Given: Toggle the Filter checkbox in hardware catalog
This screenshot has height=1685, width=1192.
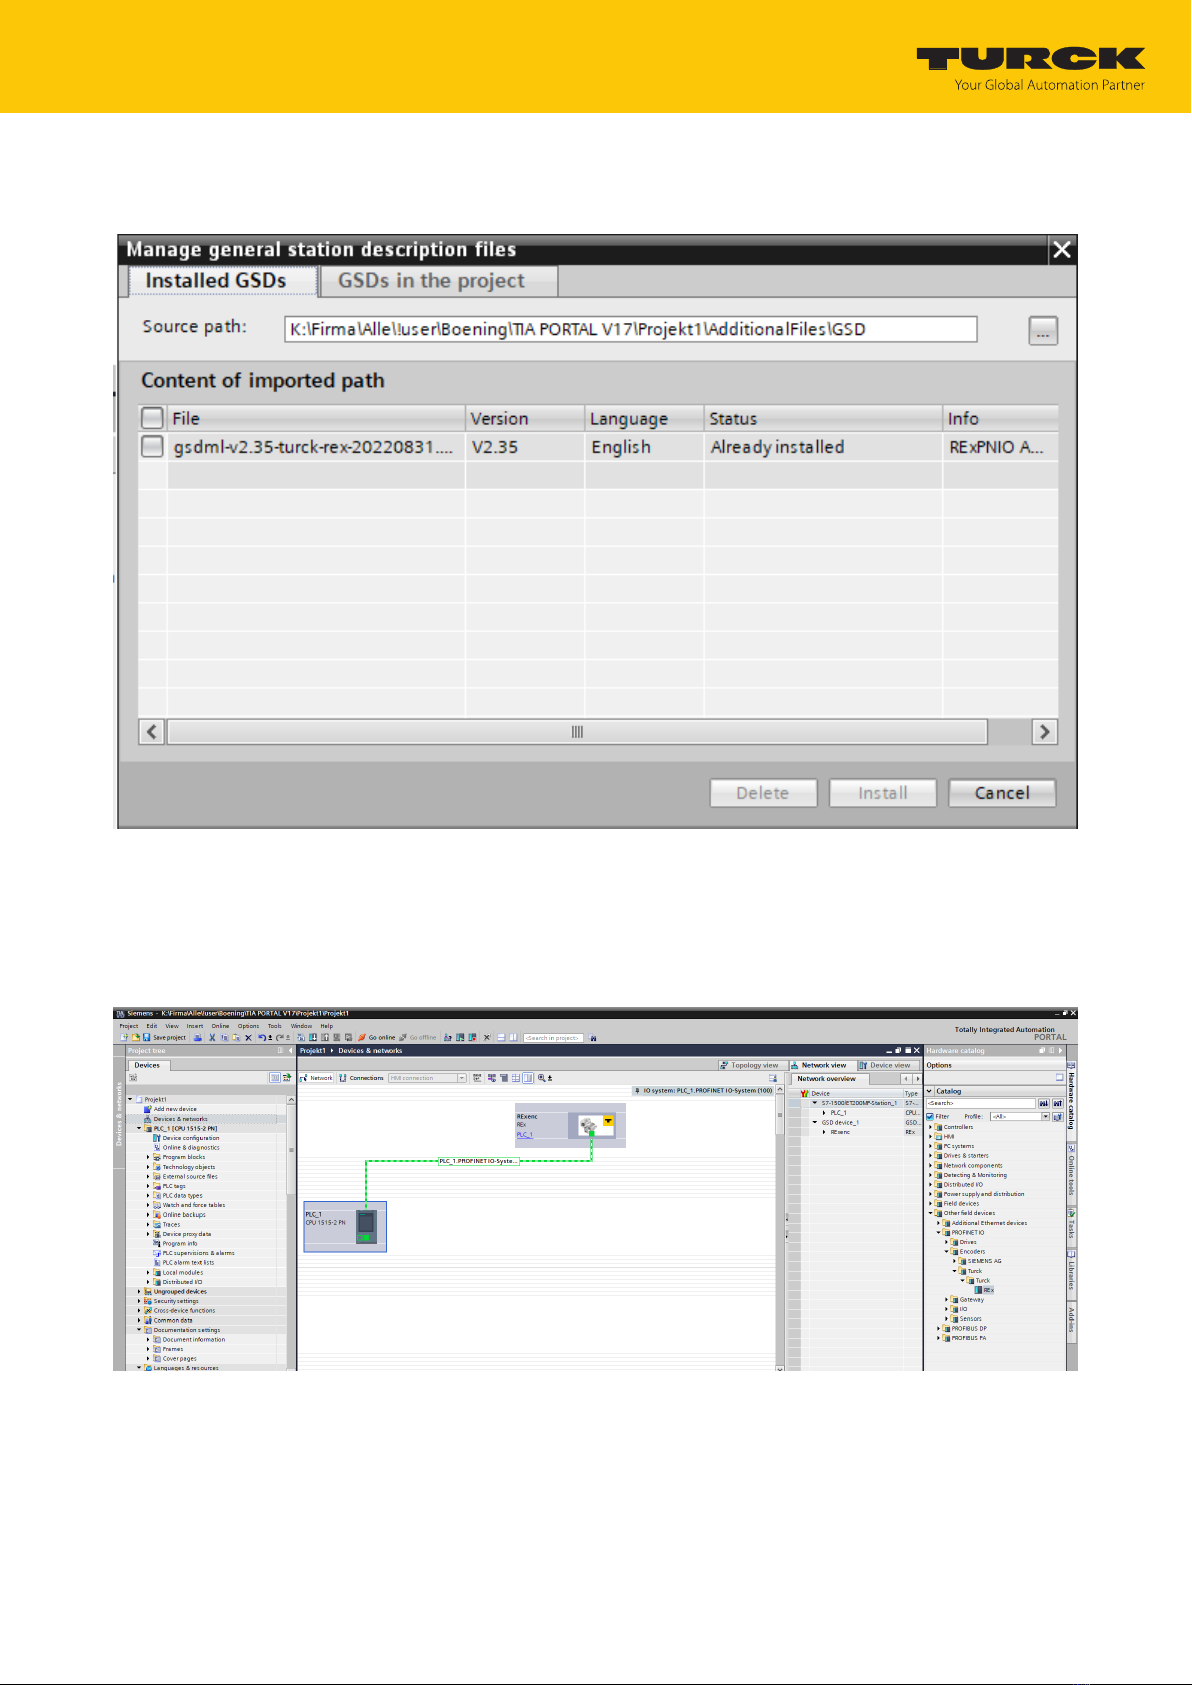Looking at the screenshot, I should pyautogui.click(x=930, y=1116).
